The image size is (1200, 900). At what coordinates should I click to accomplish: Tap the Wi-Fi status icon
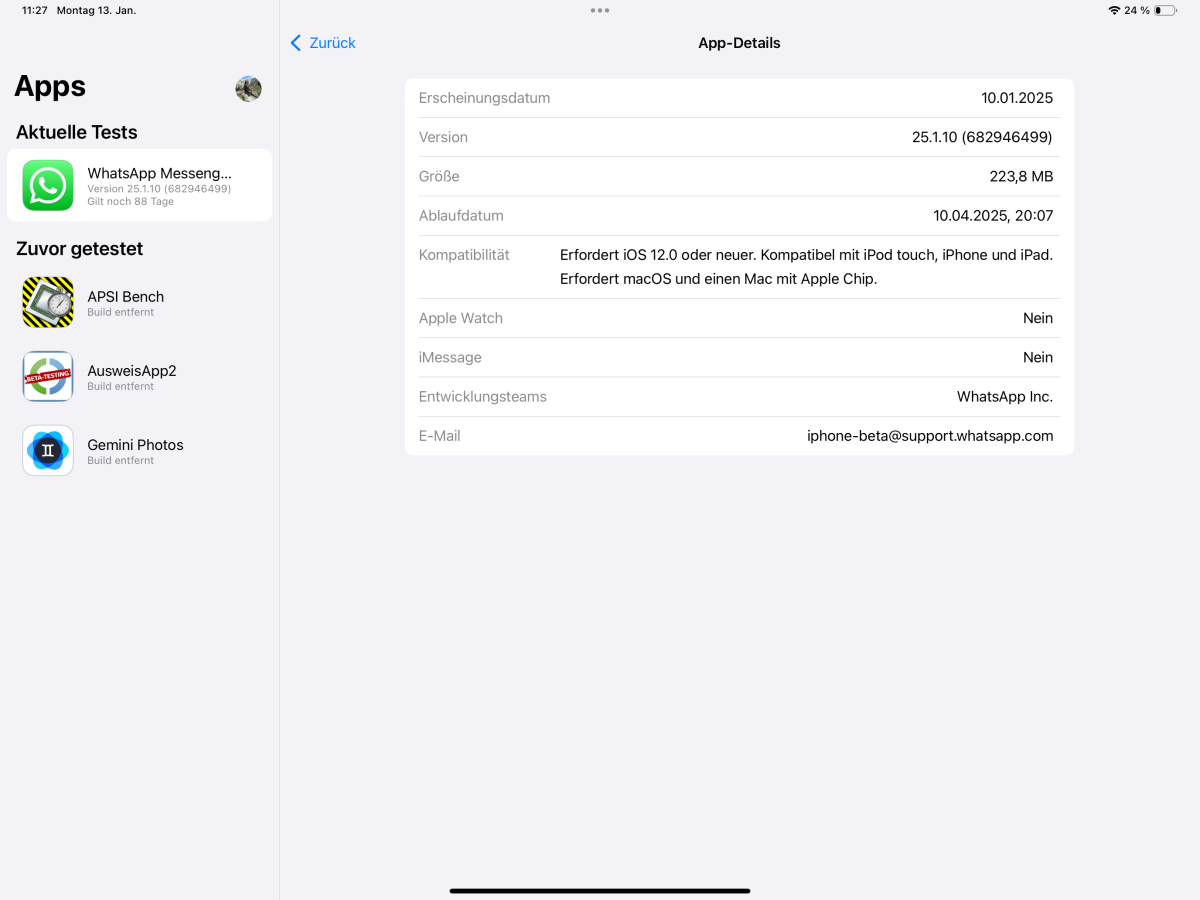[x=1114, y=10]
